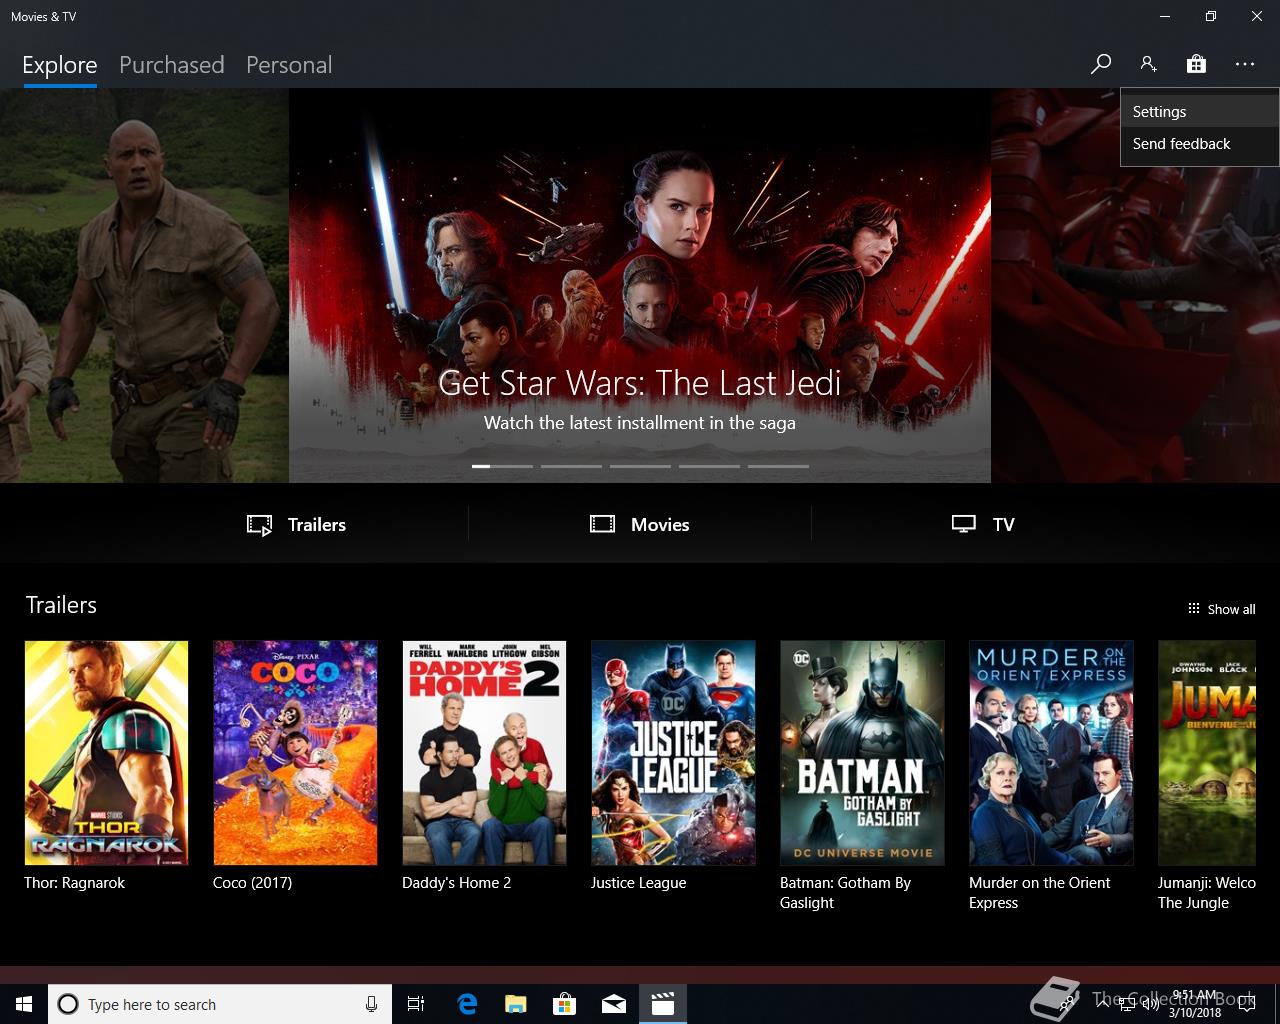Choose Send feedback menu entry
Viewport: 1280px width, 1024px height.
coord(1199,144)
